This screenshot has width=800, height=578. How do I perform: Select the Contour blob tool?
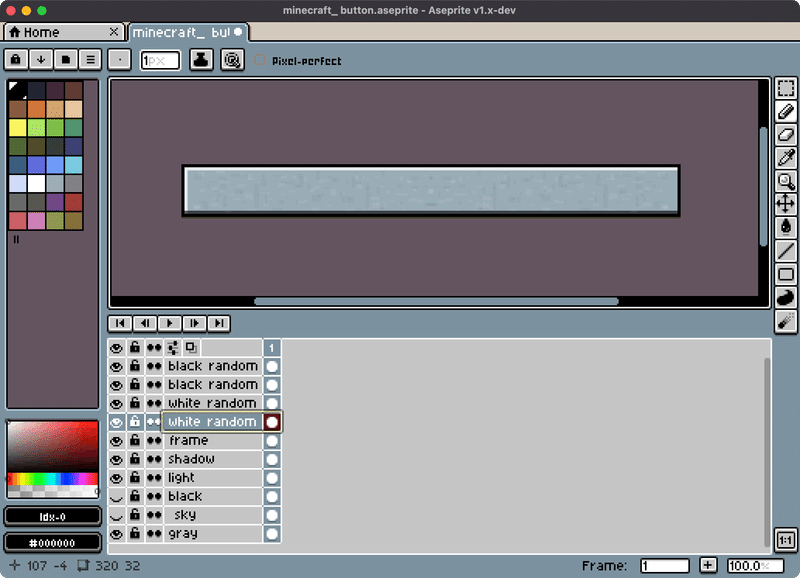tap(785, 297)
